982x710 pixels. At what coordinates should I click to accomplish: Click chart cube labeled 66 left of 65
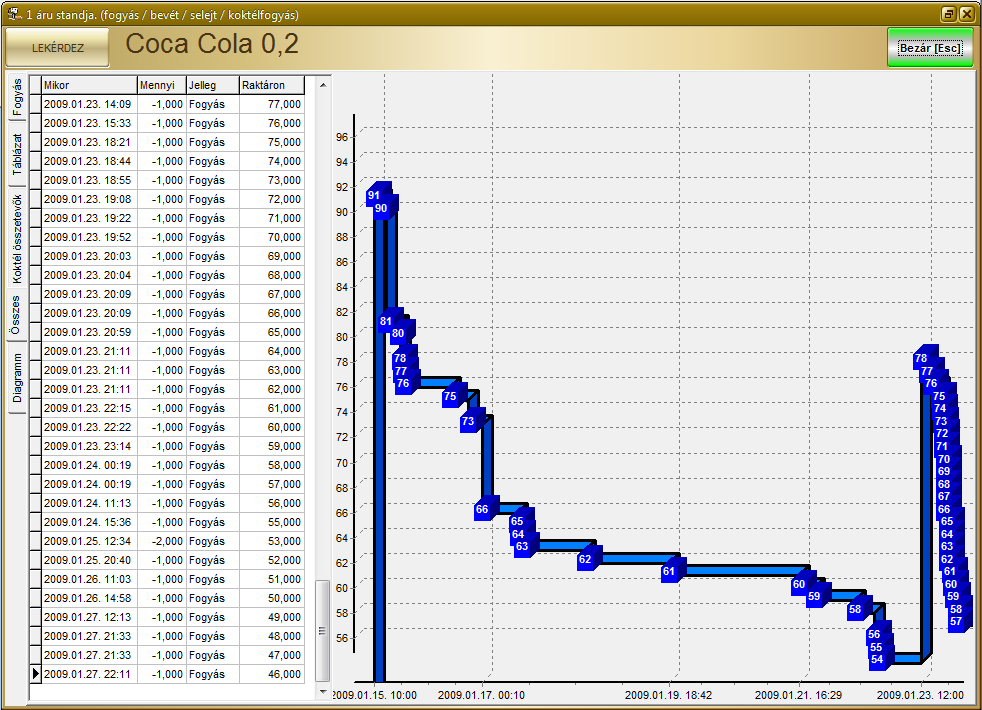[482, 510]
